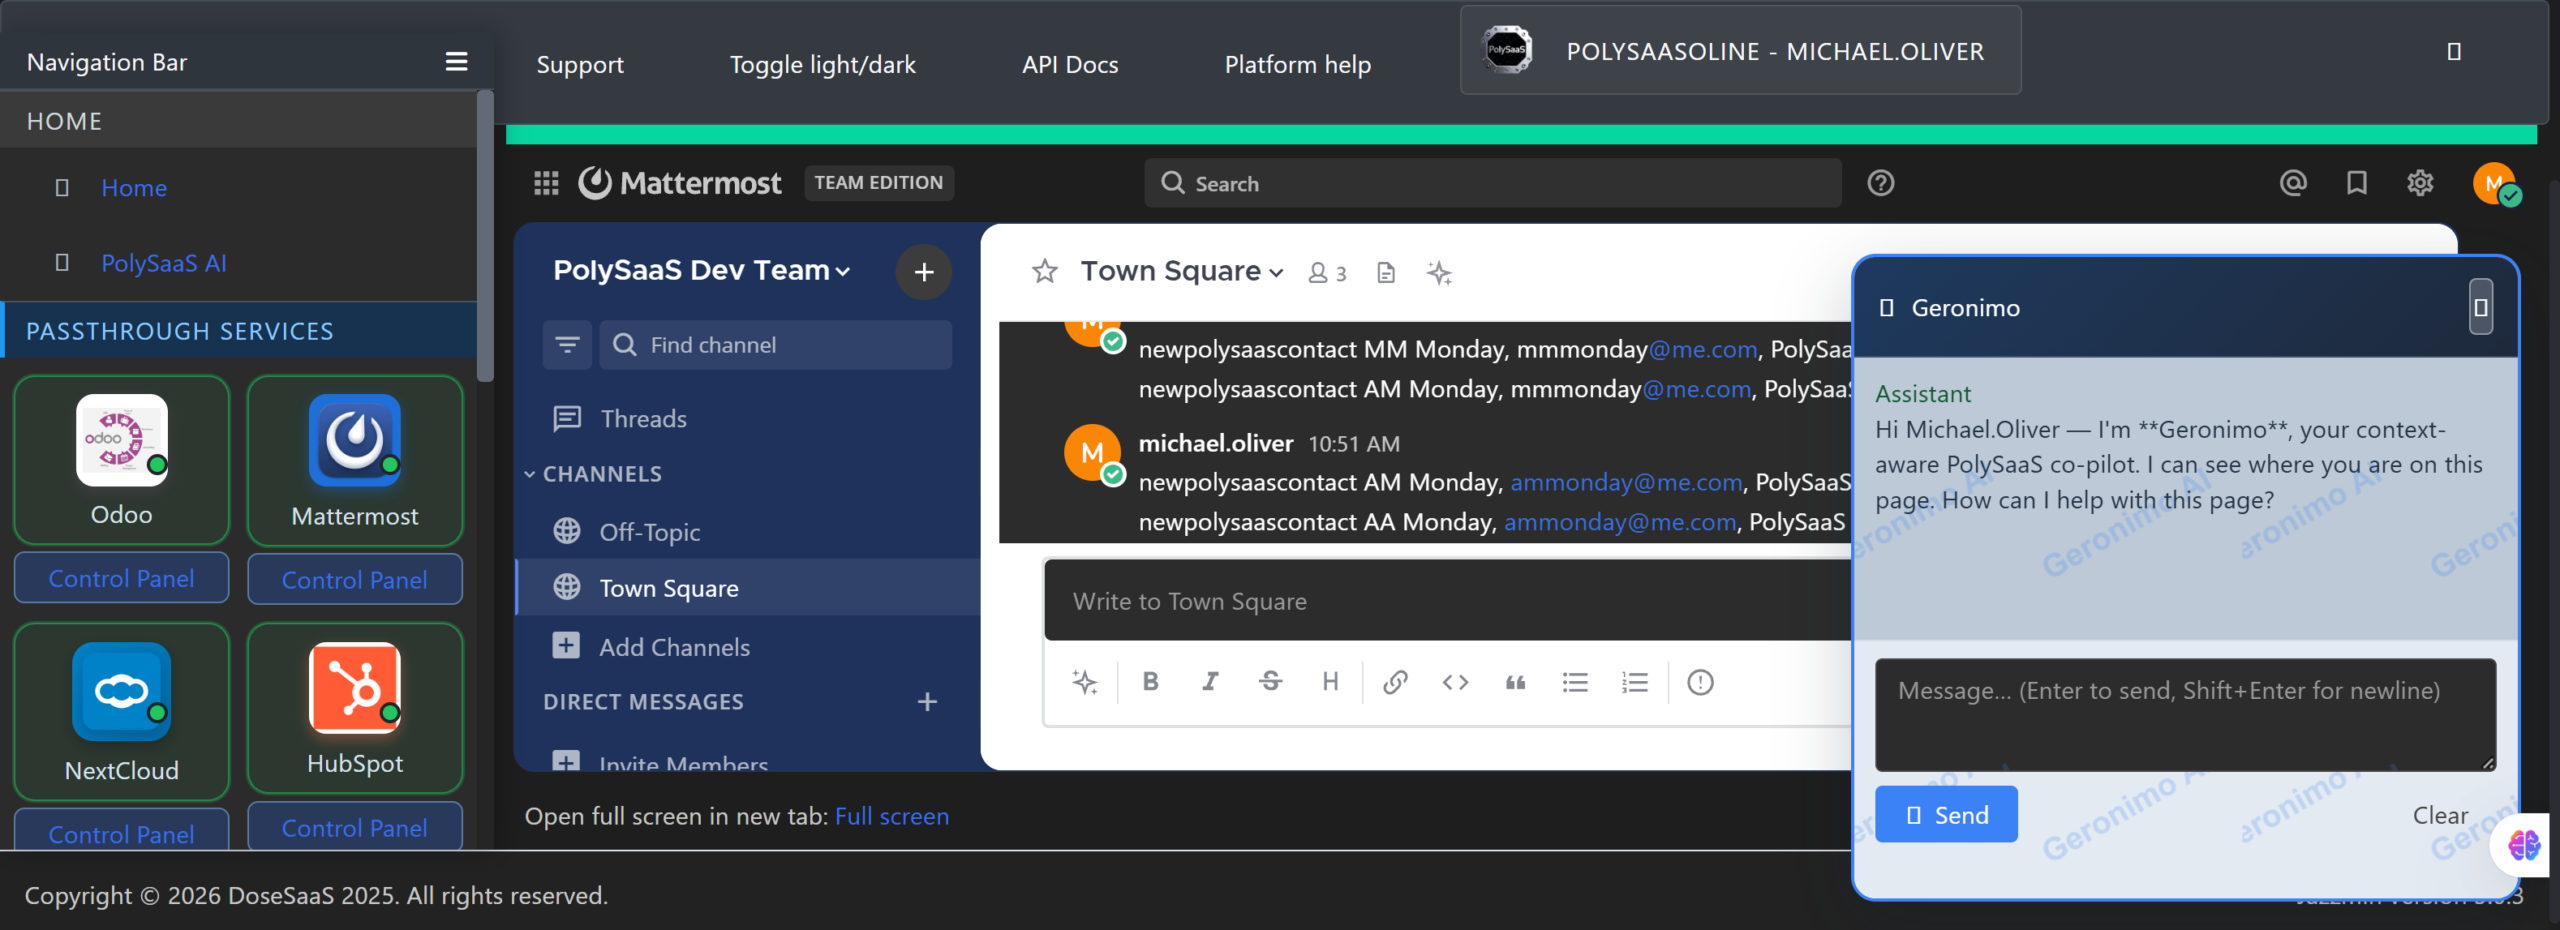Screen dimensions: 2560x930
Task: Apply strikethrough formatting in message toolbar
Action: 1271,682
